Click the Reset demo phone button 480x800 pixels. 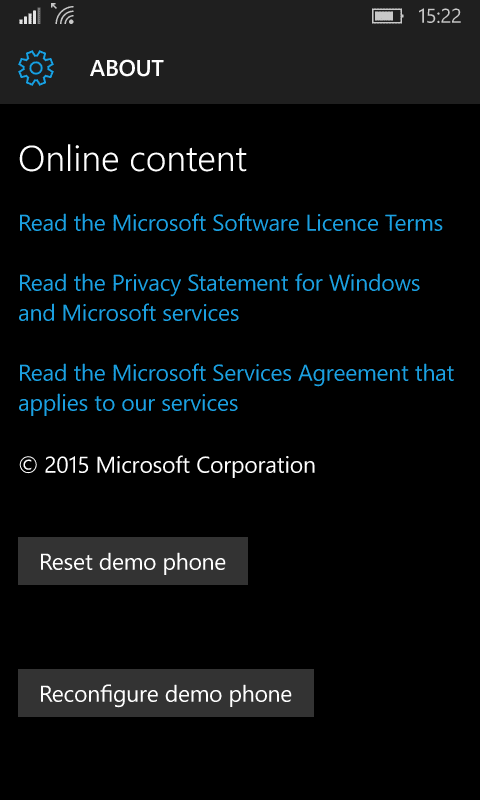(133, 561)
